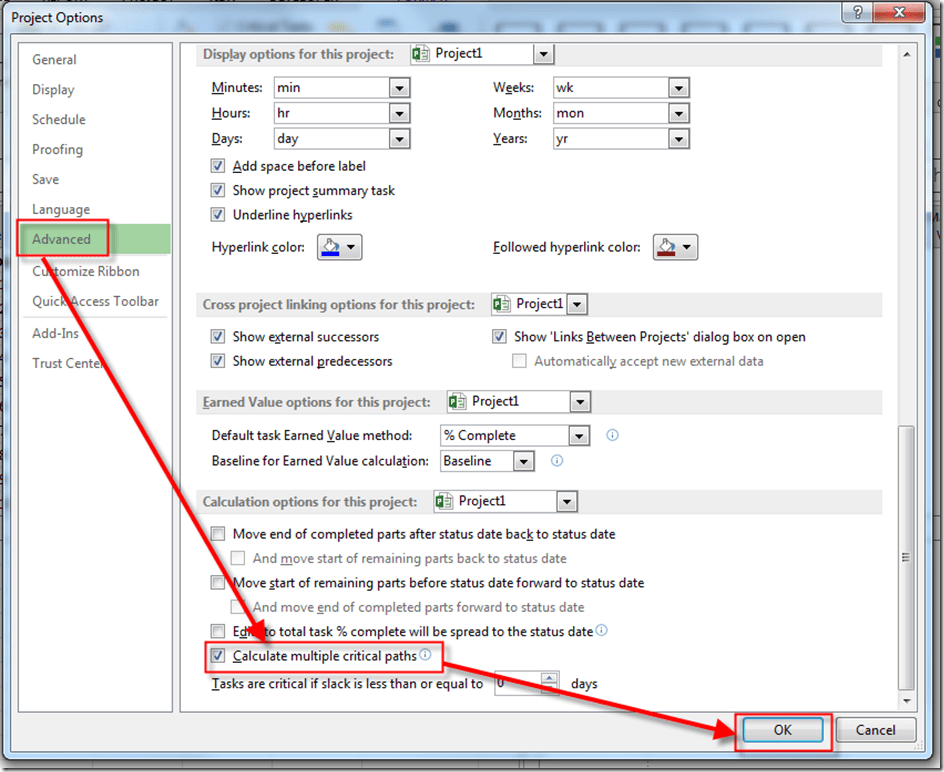Disable Underline hyperlinks checkbox
The height and width of the screenshot is (772, 944).
click(x=218, y=215)
